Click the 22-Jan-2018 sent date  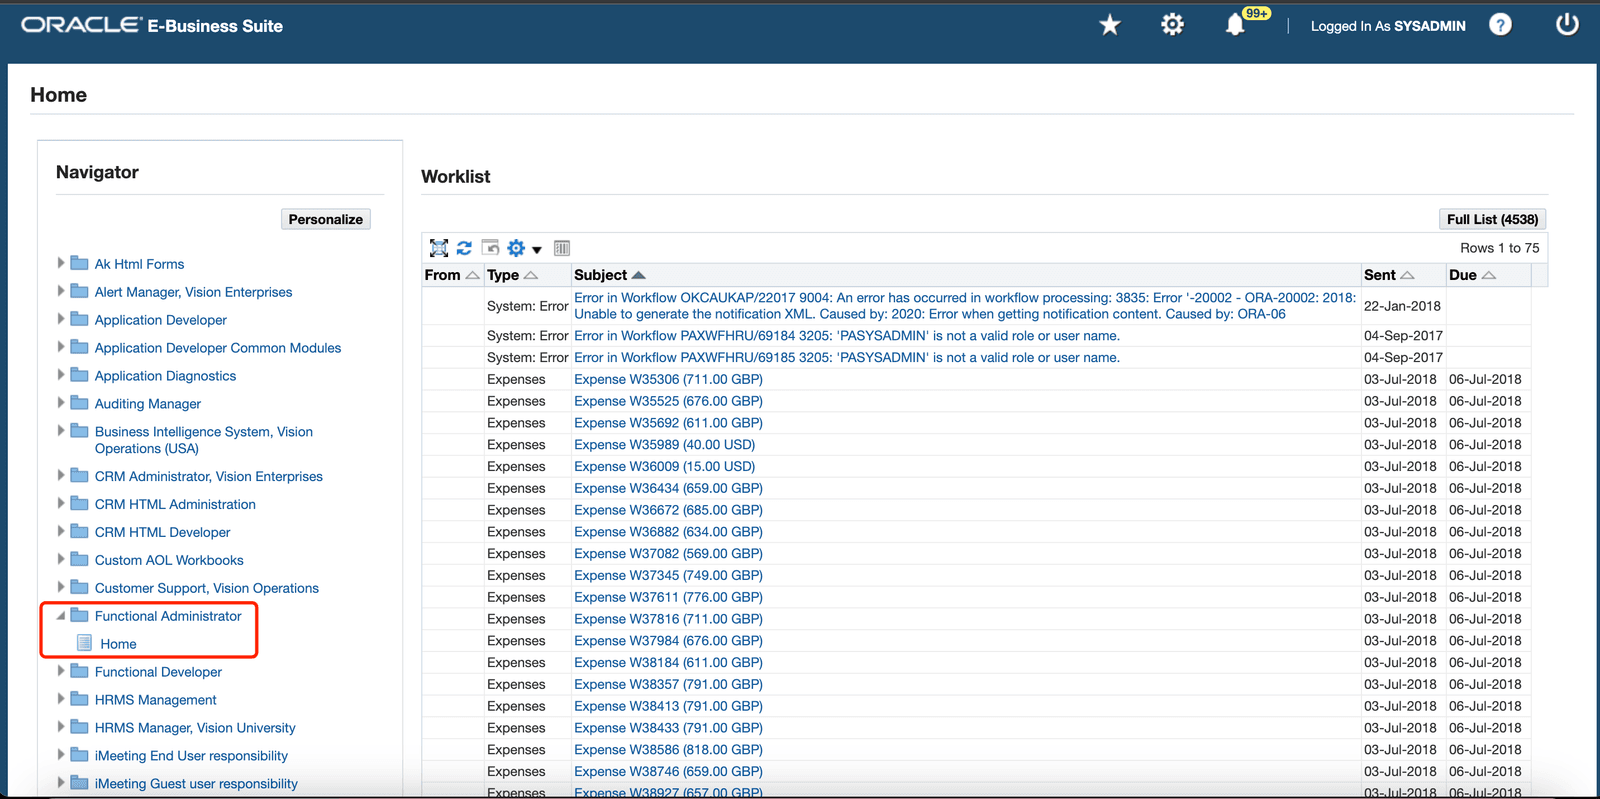[1402, 306]
